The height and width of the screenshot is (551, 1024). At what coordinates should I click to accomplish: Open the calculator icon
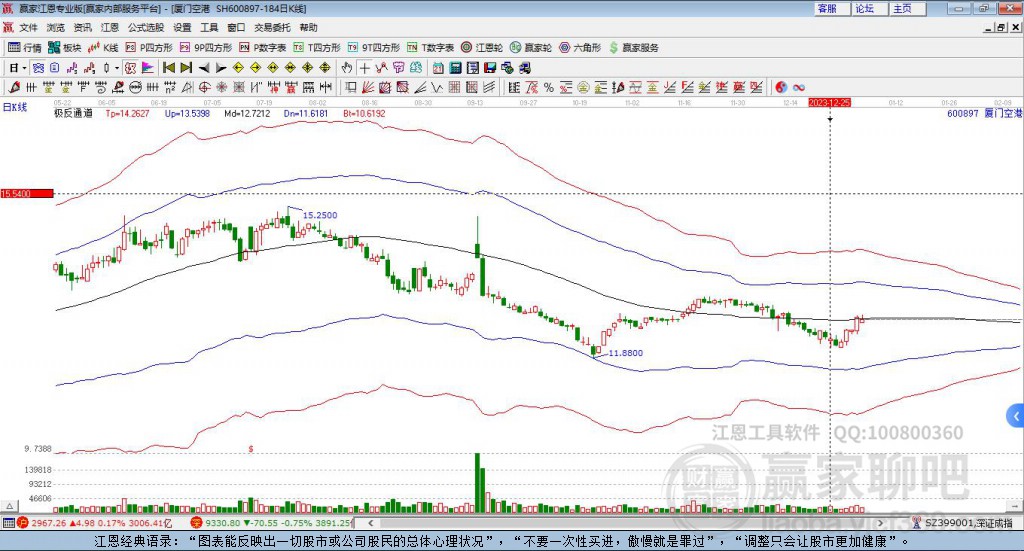tap(455, 68)
